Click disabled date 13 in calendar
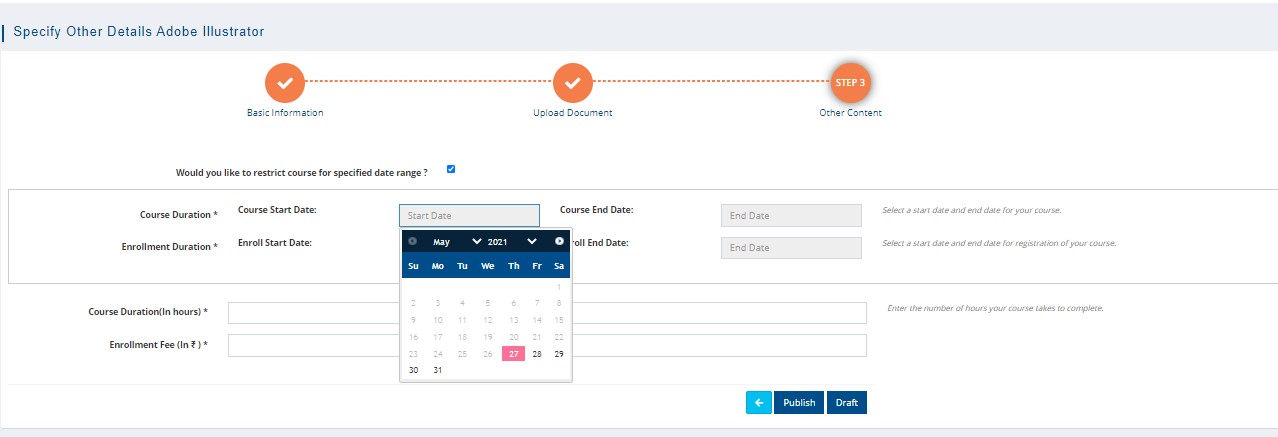The image size is (1278, 437). (x=513, y=320)
